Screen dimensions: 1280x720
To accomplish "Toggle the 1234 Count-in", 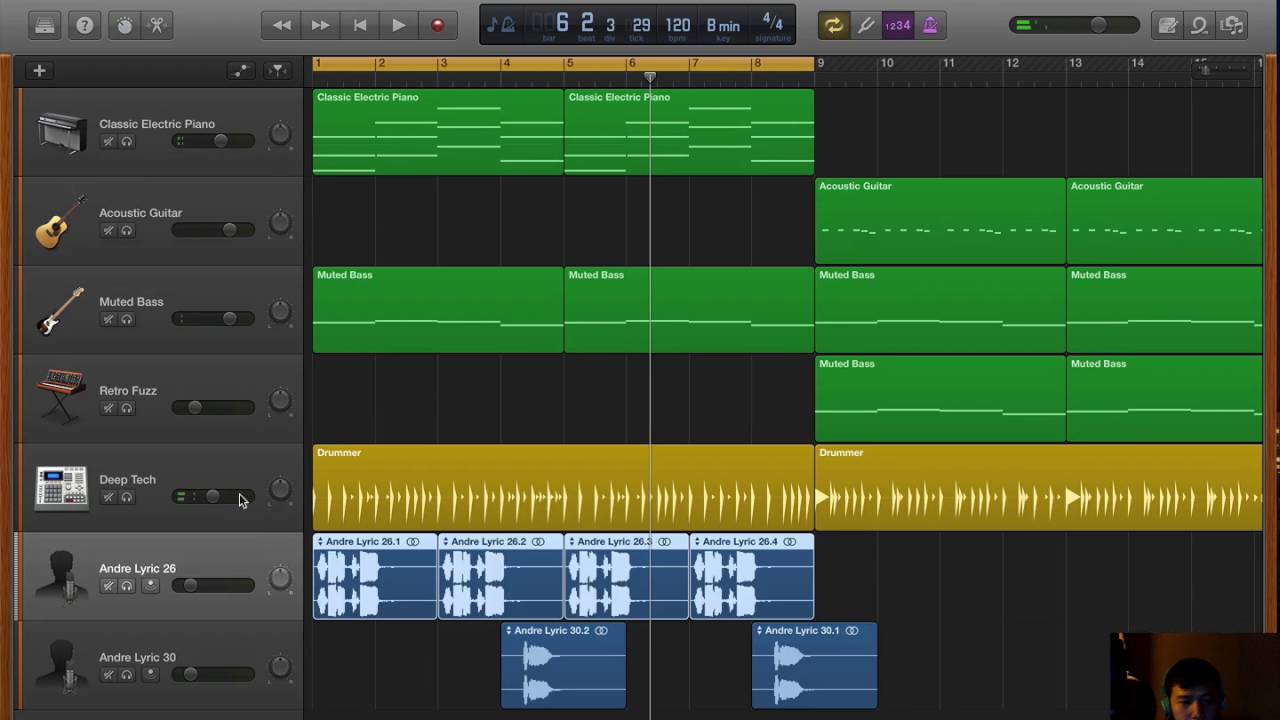I will pyautogui.click(x=898, y=25).
